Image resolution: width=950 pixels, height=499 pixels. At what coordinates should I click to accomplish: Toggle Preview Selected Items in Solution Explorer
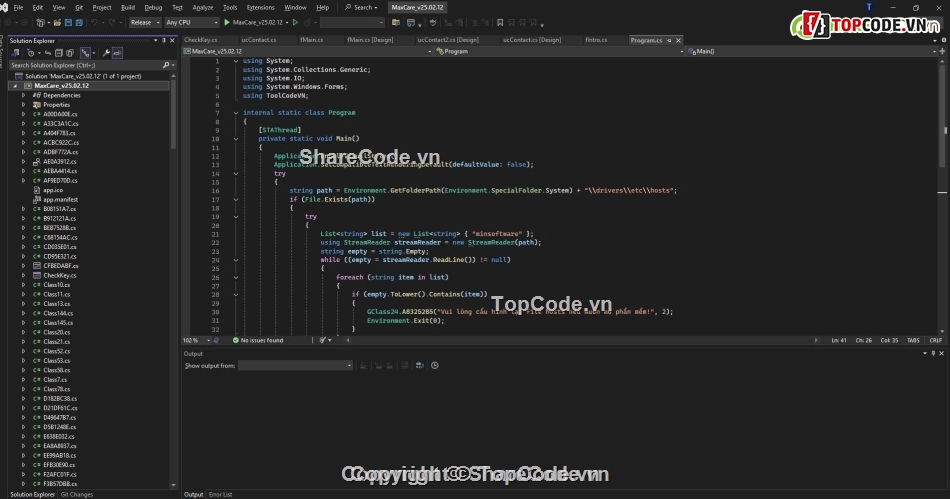click(x=118, y=53)
